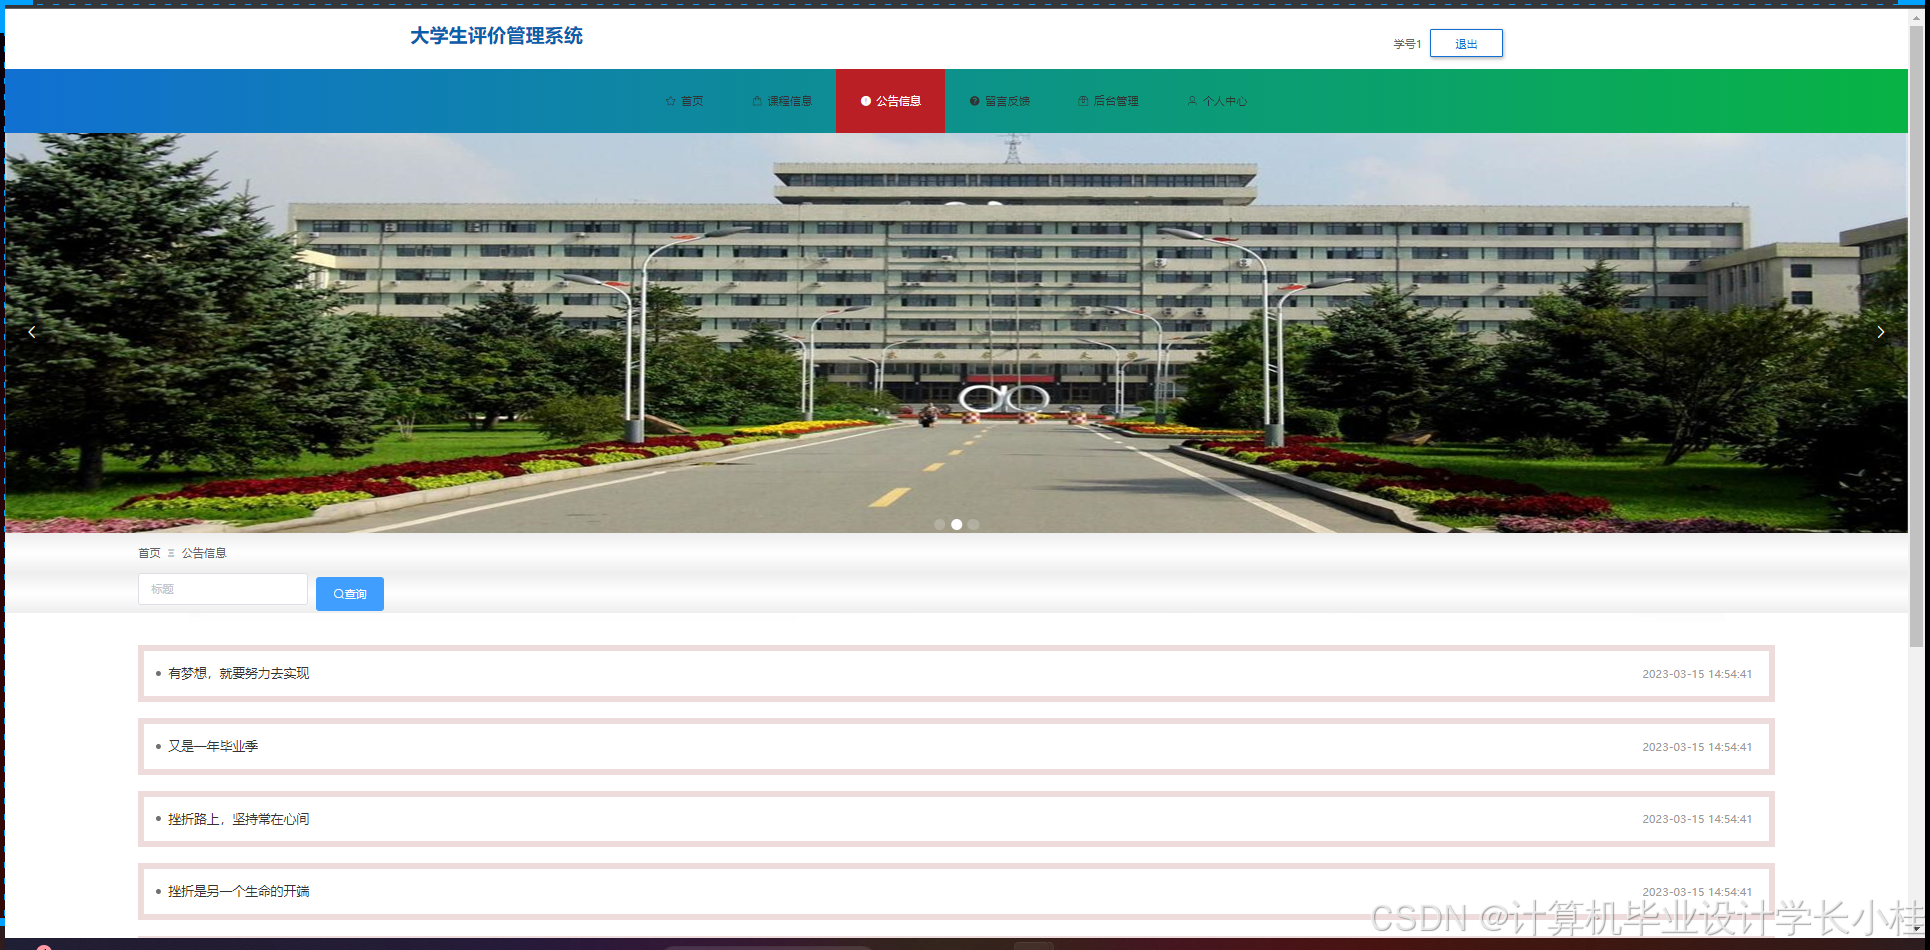Click the 大学生评价管理系统 site title
Image resolution: width=1930 pixels, height=950 pixels.
click(x=496, y=36)
